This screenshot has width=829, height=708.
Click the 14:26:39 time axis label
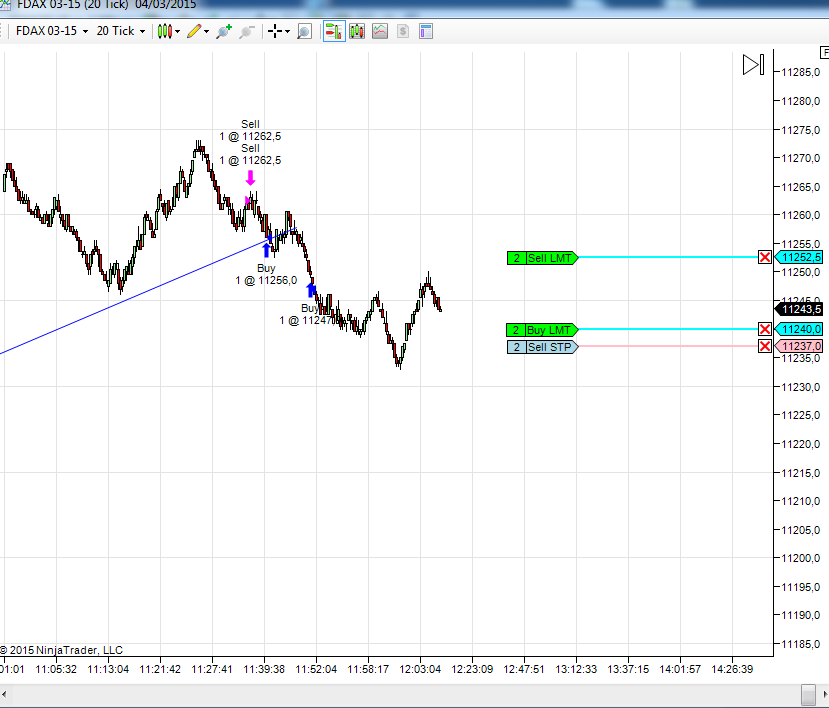pyautogui.click(x=732, y=669)
